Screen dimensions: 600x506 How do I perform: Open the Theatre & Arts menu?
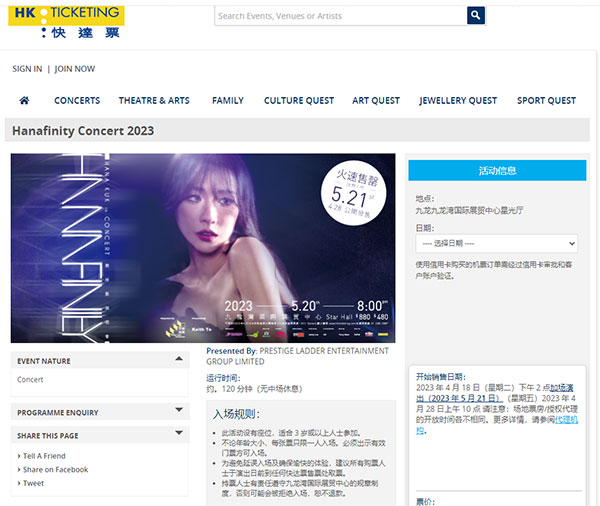(154, 100)
